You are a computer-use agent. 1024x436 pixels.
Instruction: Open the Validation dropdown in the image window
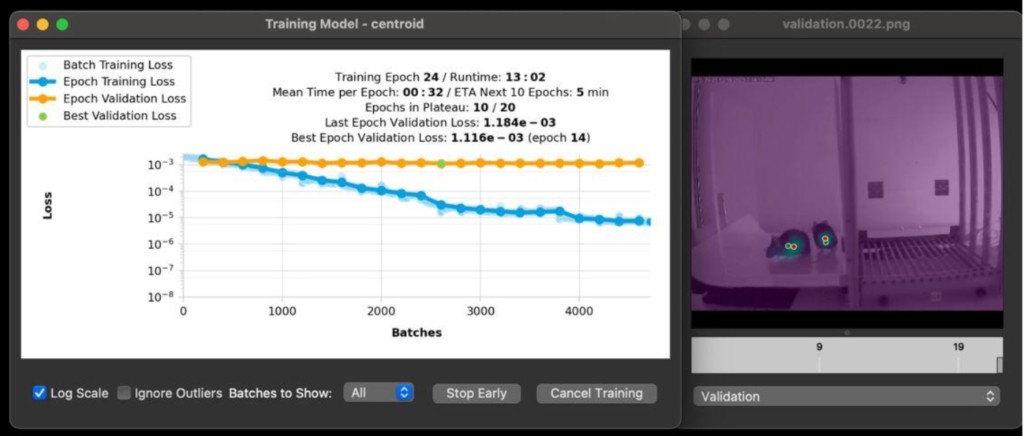846,396
